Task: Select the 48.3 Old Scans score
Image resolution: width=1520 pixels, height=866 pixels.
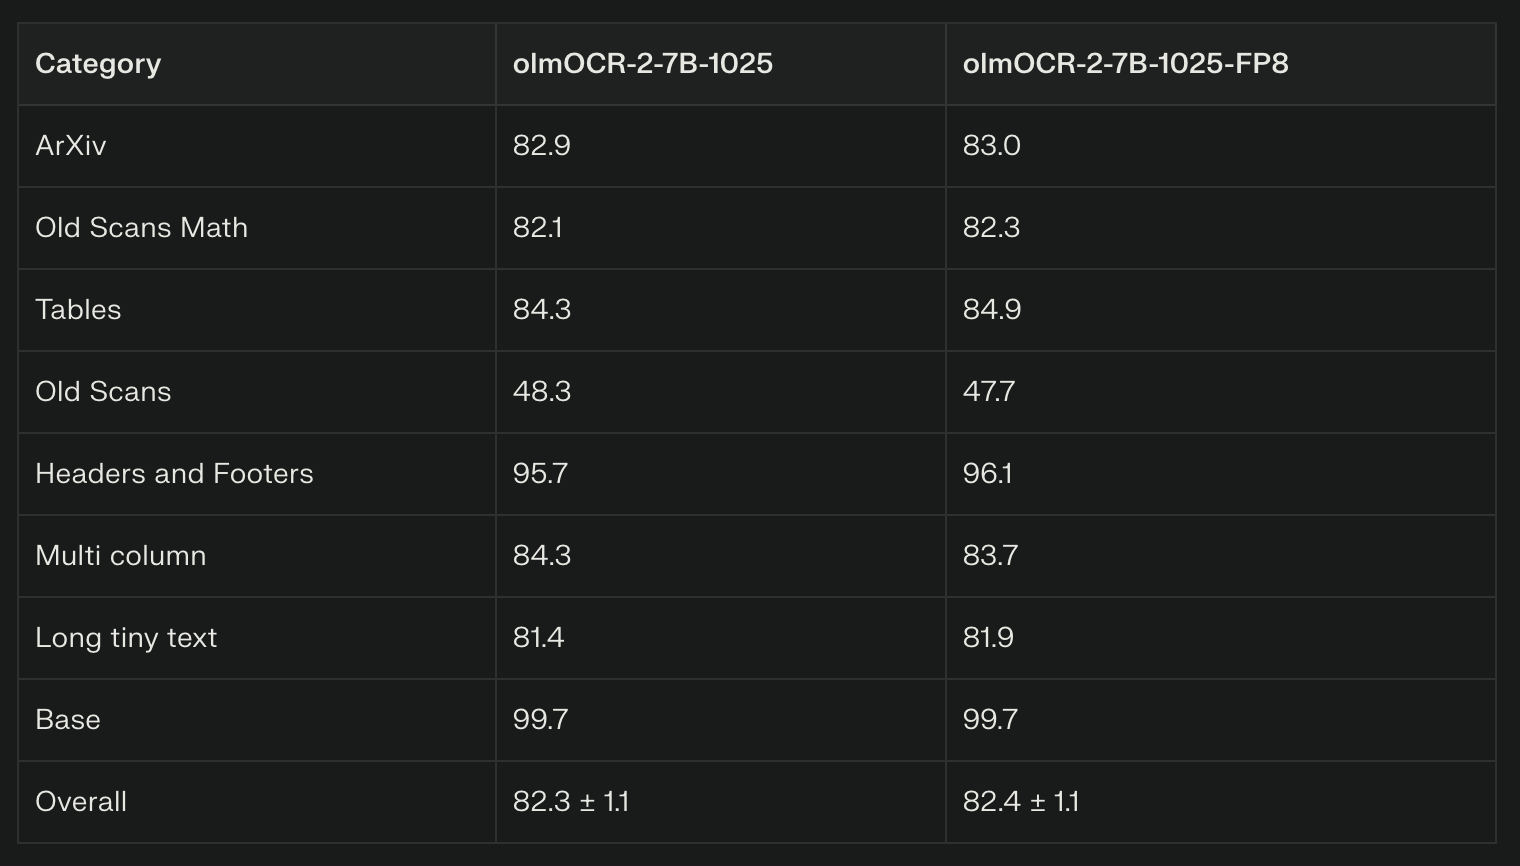Action: point(541,392)
